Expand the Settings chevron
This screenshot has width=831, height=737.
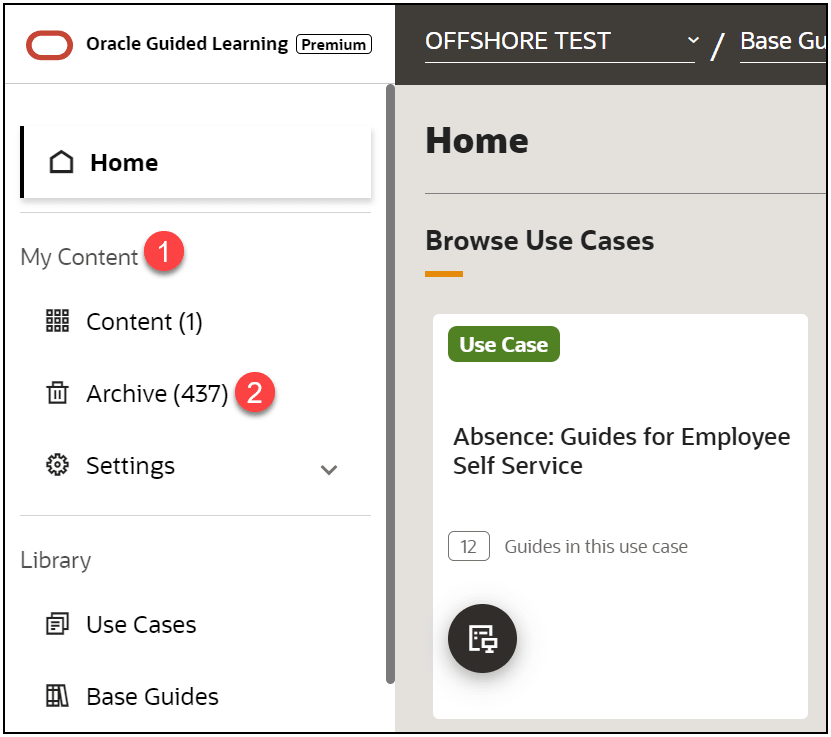pos(329,469)
